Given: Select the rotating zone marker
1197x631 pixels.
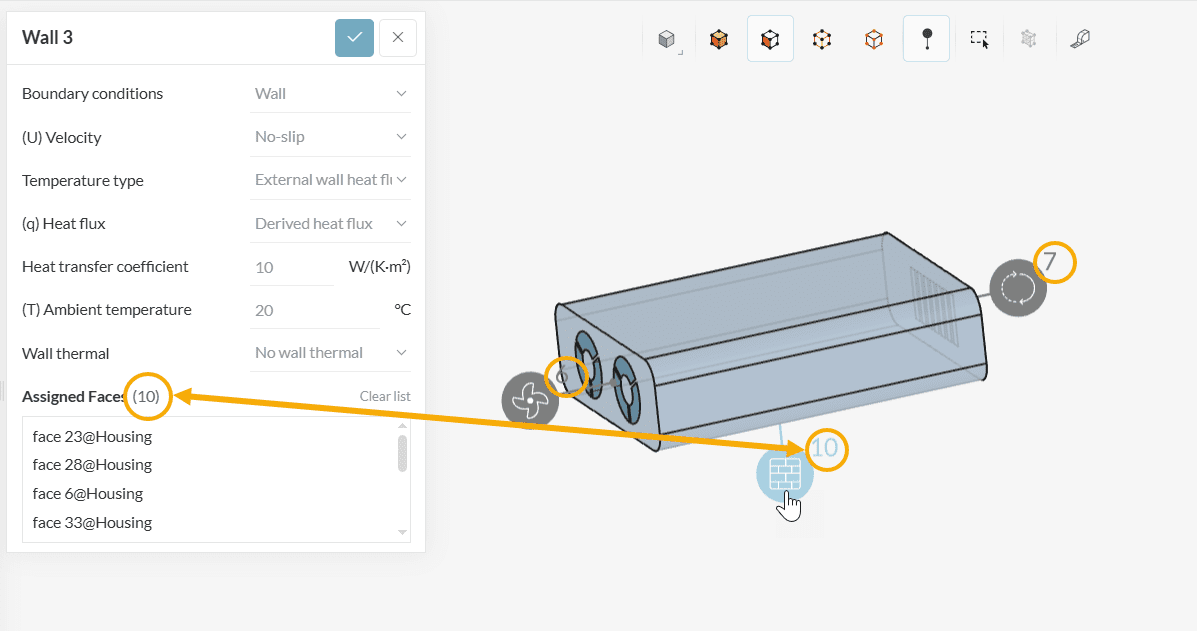Looking at the screenshot, I should pyautogui.click(x=1018, y=288).
